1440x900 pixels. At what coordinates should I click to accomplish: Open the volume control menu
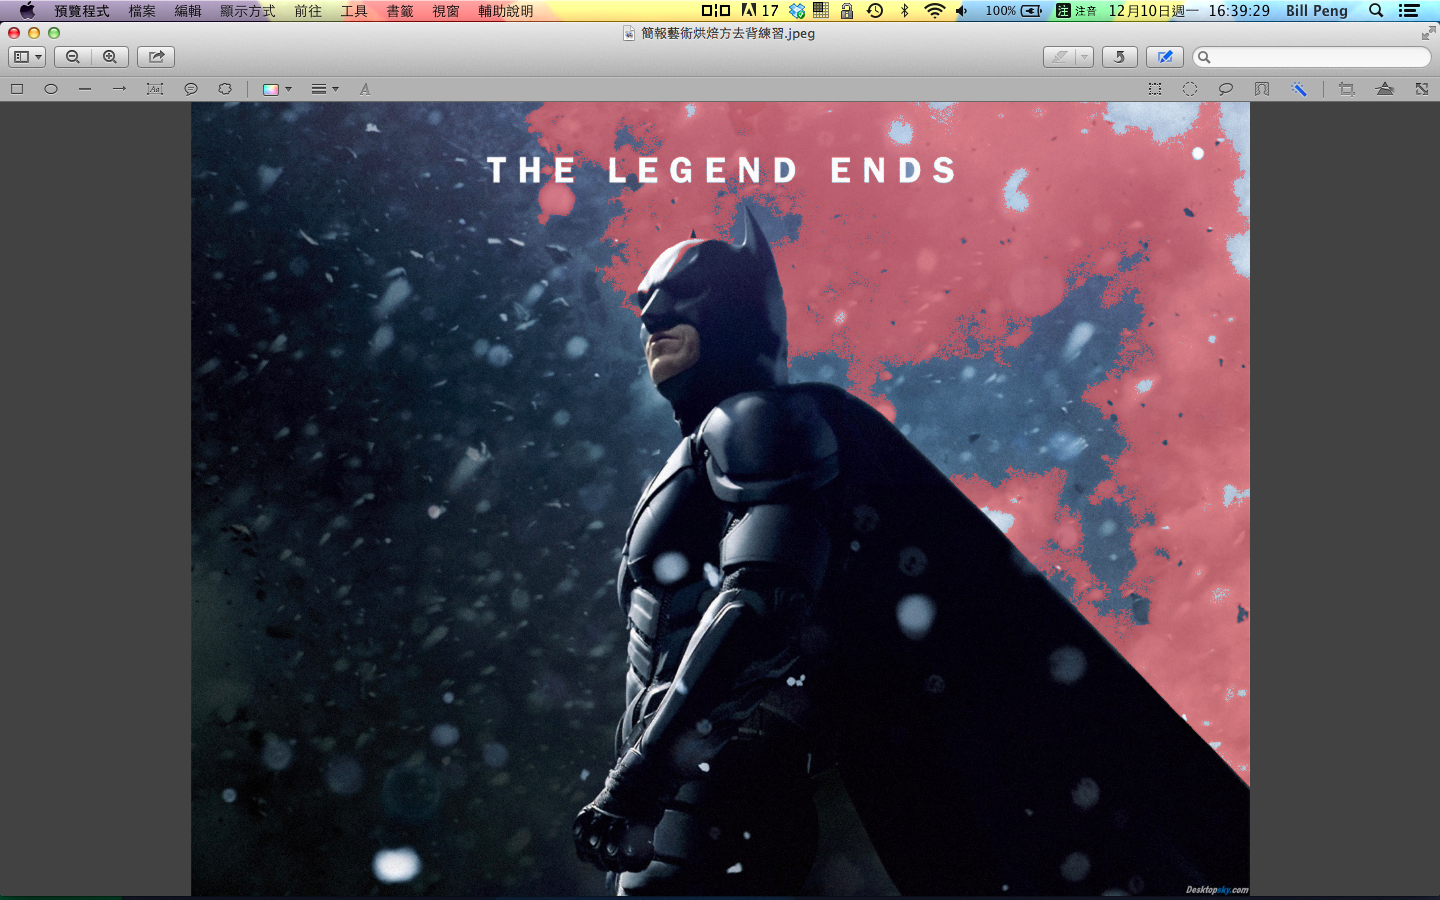pyautogui.click(x=962, y=11)
